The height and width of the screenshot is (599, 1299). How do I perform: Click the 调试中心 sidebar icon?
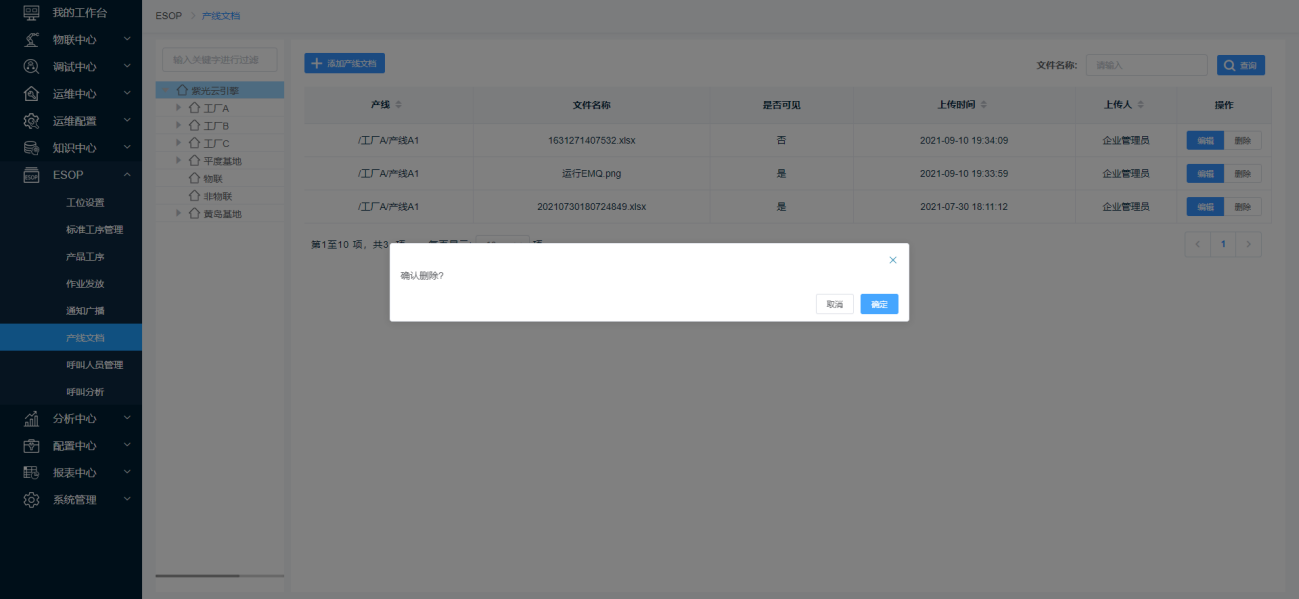[x=31, y=67]
